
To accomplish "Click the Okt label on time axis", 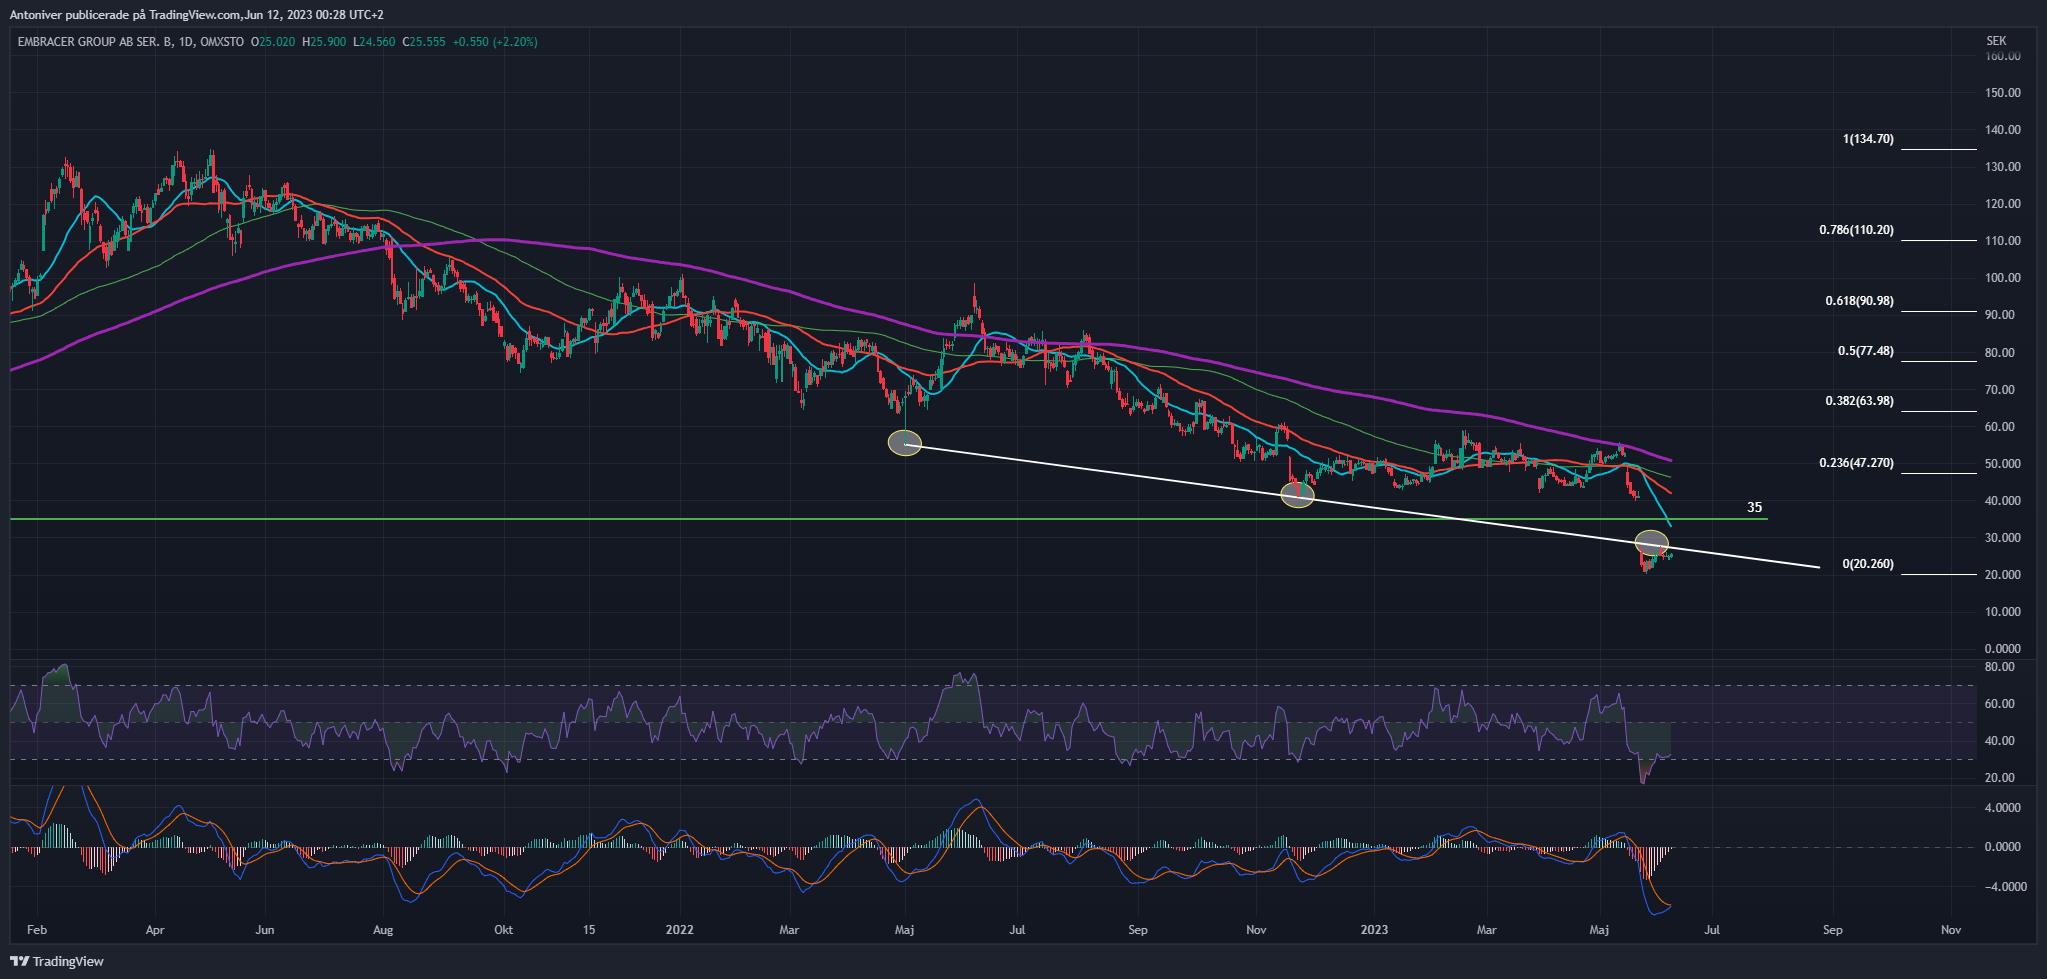I will coord(503,930).
